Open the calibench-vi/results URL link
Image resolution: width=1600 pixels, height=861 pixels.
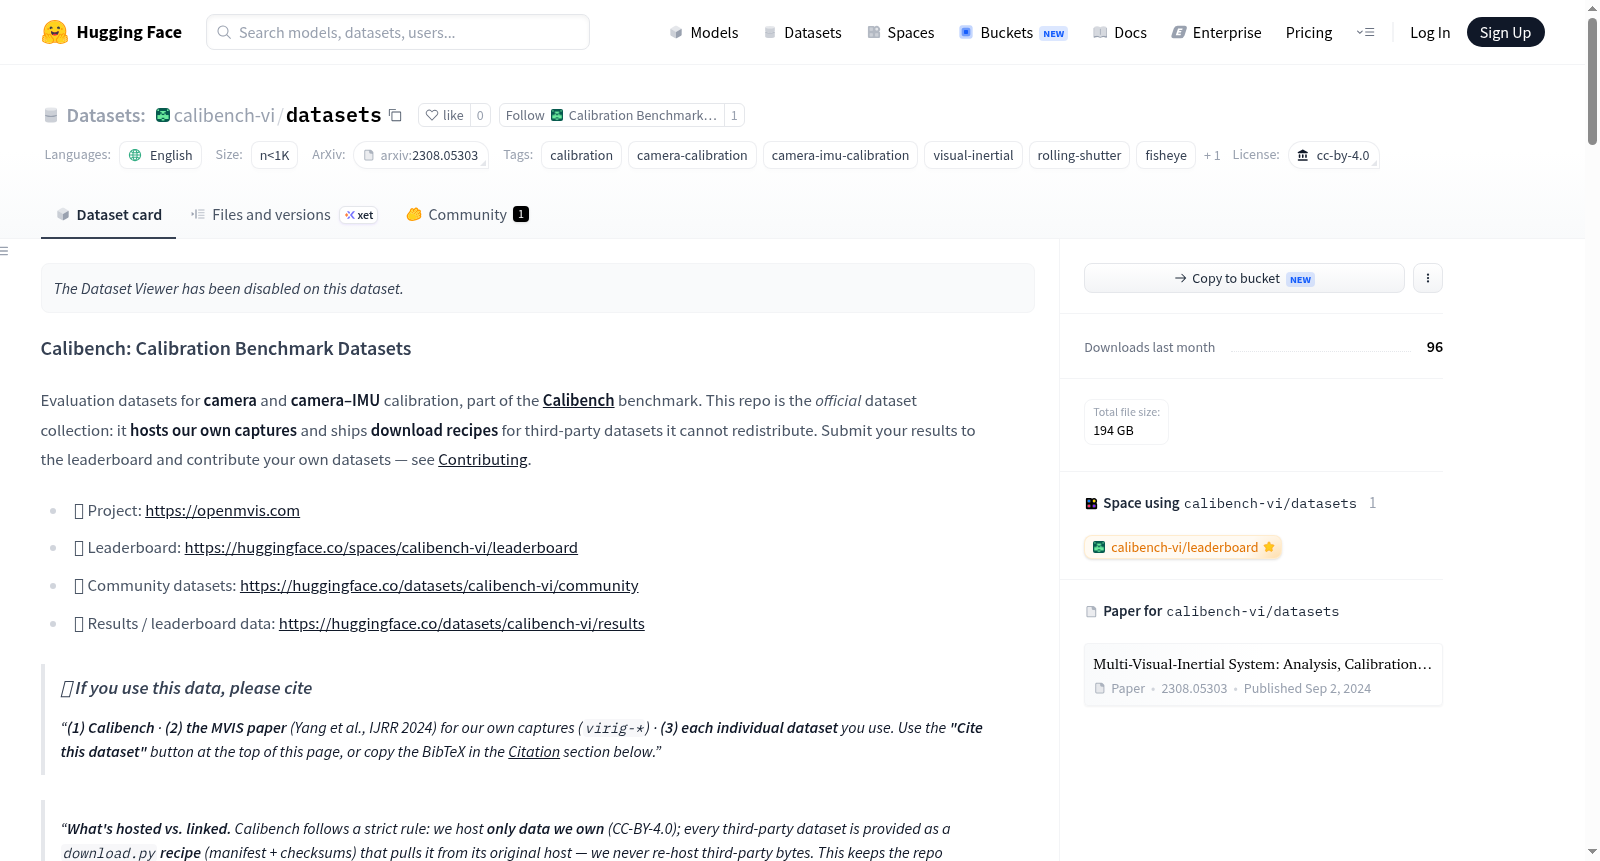point(461,623)
